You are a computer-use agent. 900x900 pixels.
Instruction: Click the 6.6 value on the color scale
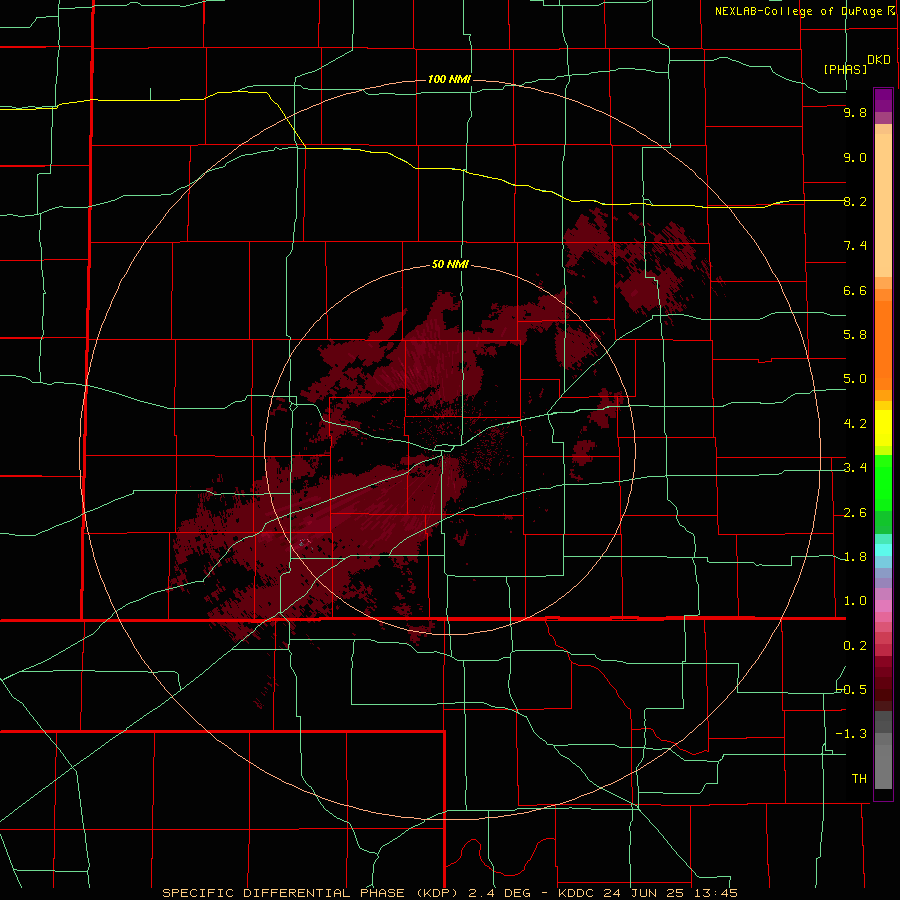(855, 290)
